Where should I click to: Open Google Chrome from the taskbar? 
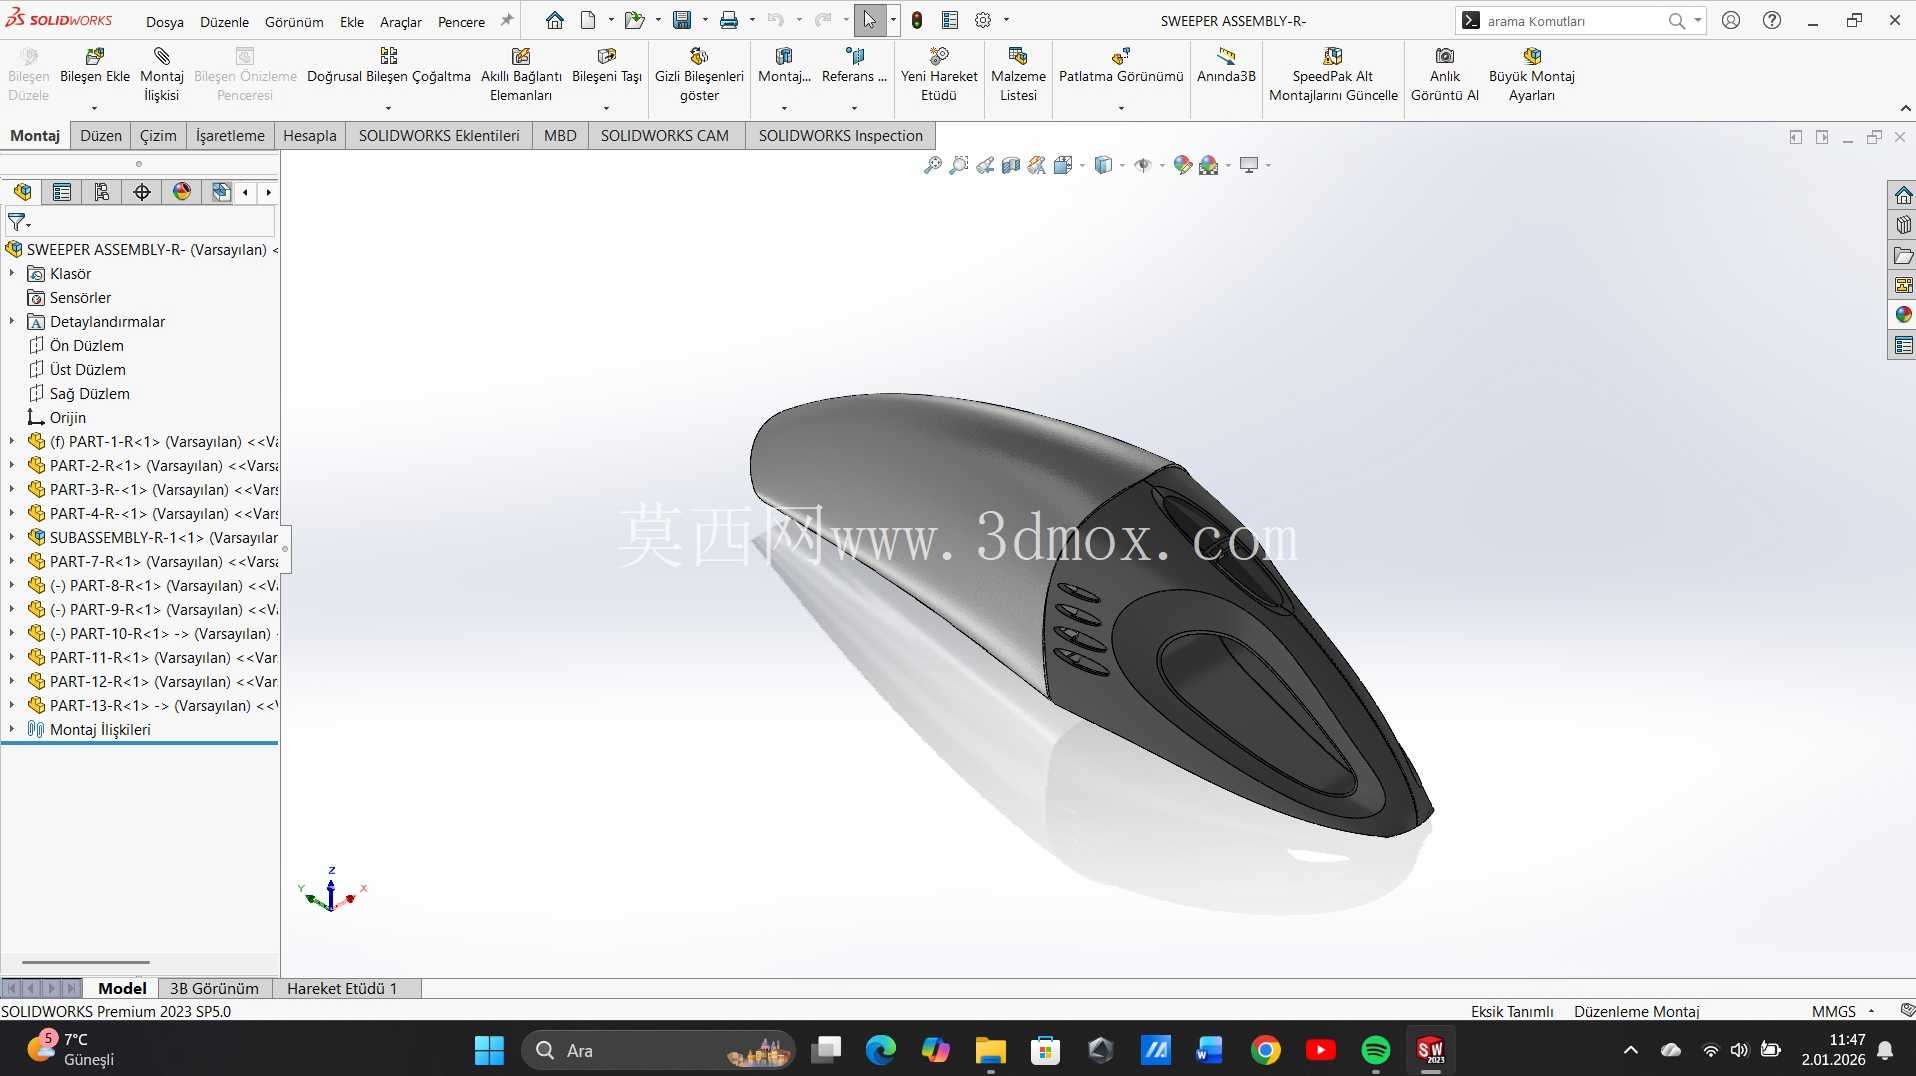pos(1265,1049)
